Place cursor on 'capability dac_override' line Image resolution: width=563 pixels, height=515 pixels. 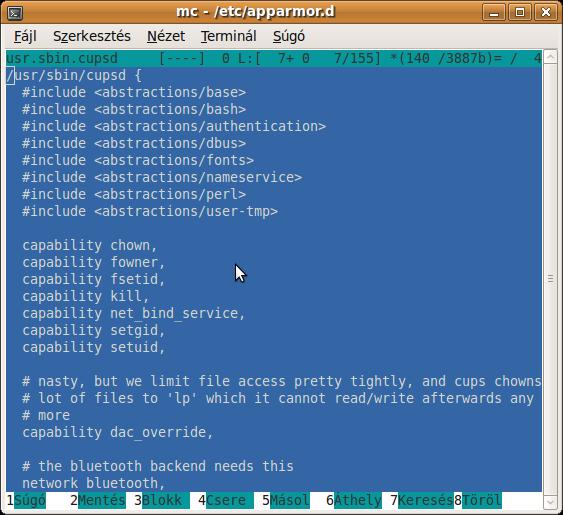pos(118,432)
